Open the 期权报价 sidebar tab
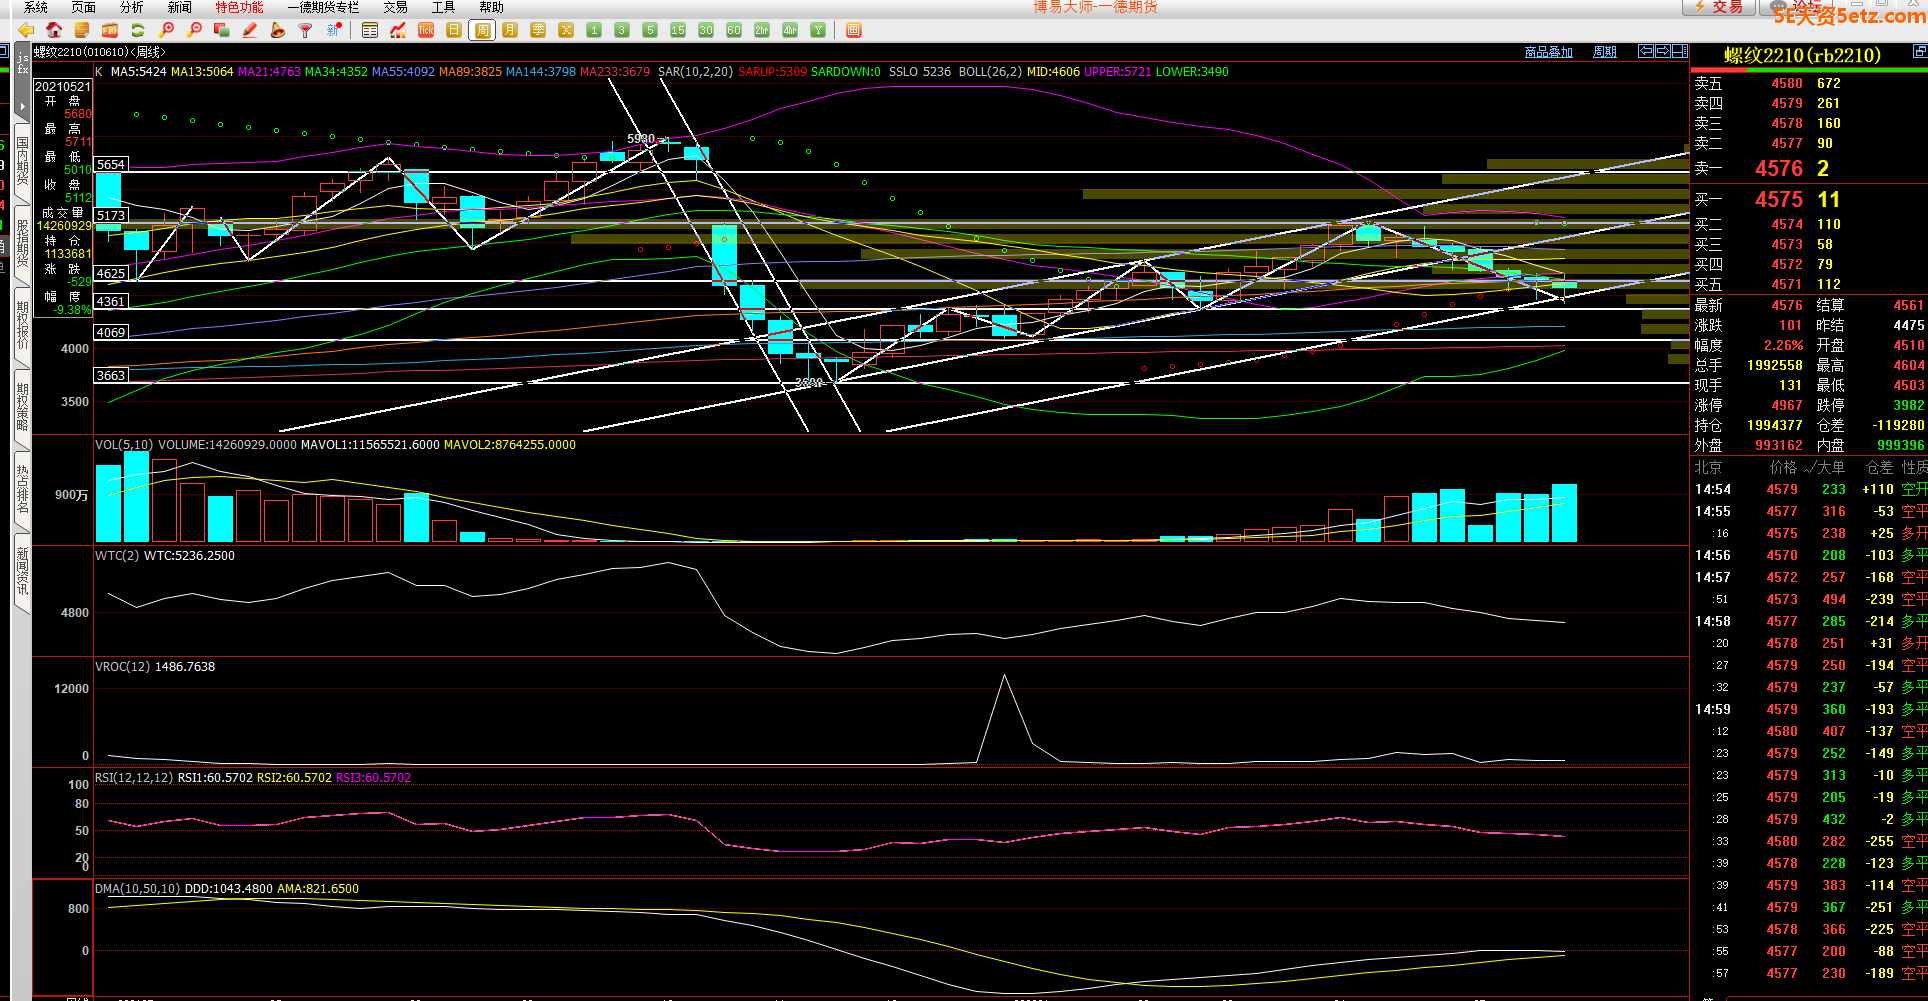The width and height of the screenshot is (1928, 1001). click(x=22, y=326)
